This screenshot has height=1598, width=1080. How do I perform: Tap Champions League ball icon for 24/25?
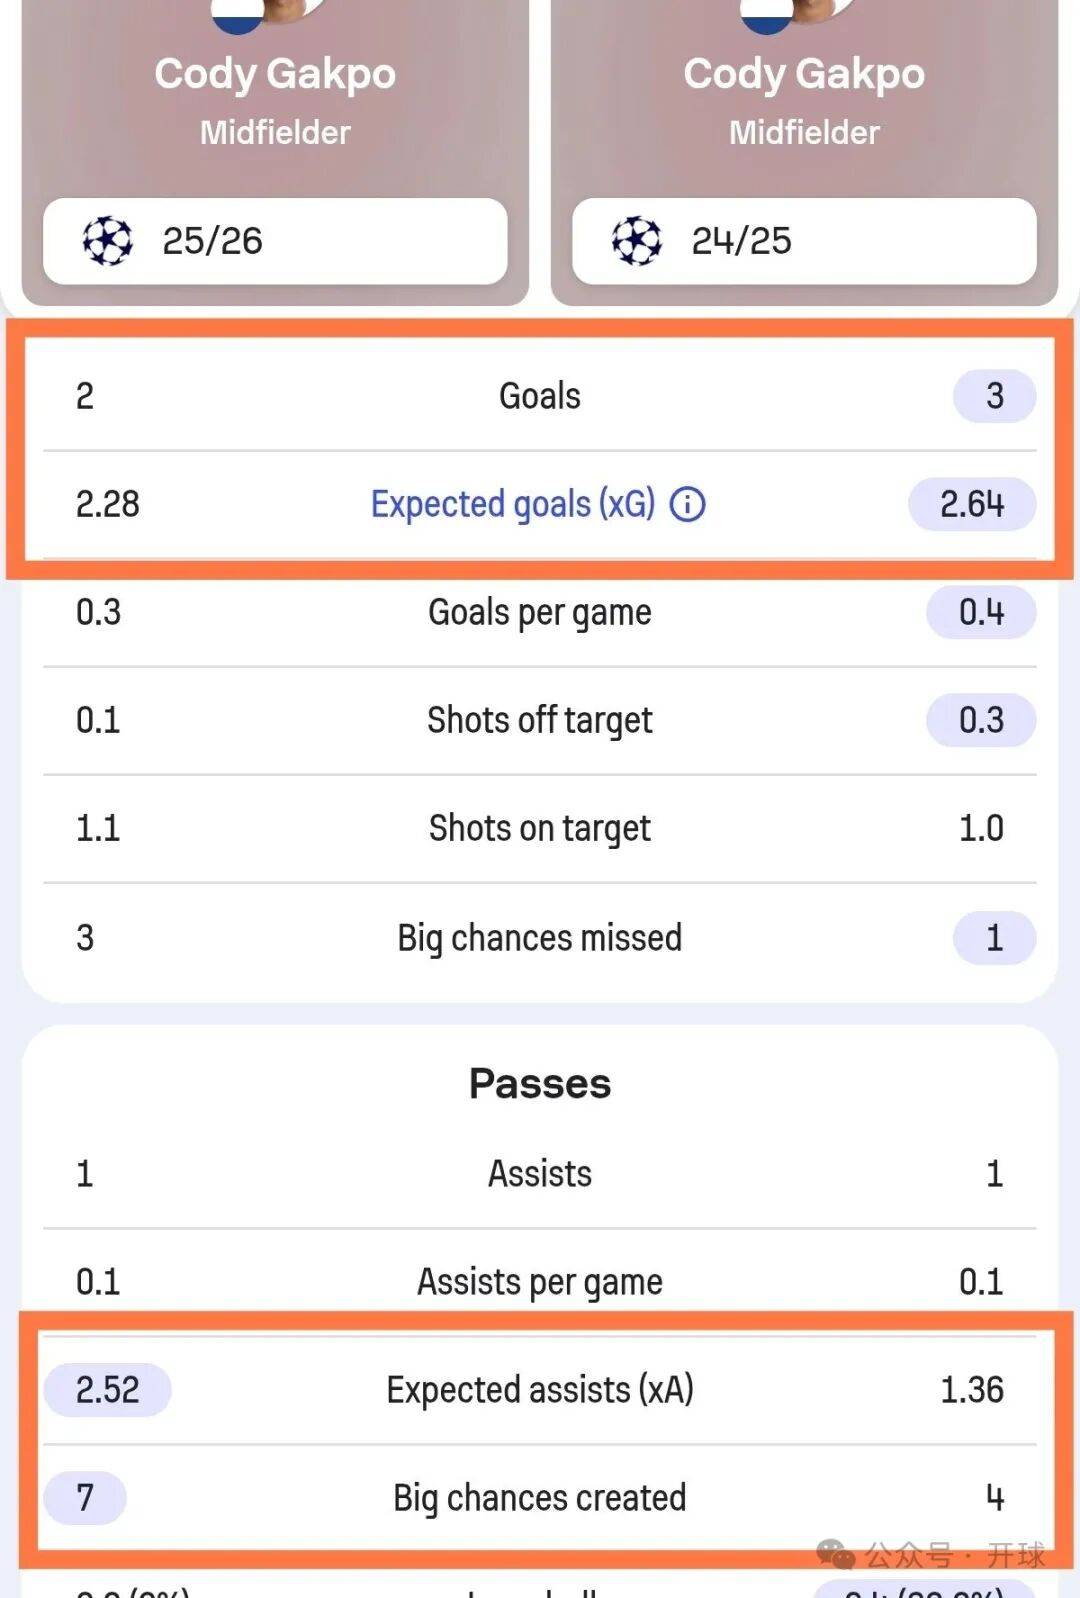click(x=636, y=241)
